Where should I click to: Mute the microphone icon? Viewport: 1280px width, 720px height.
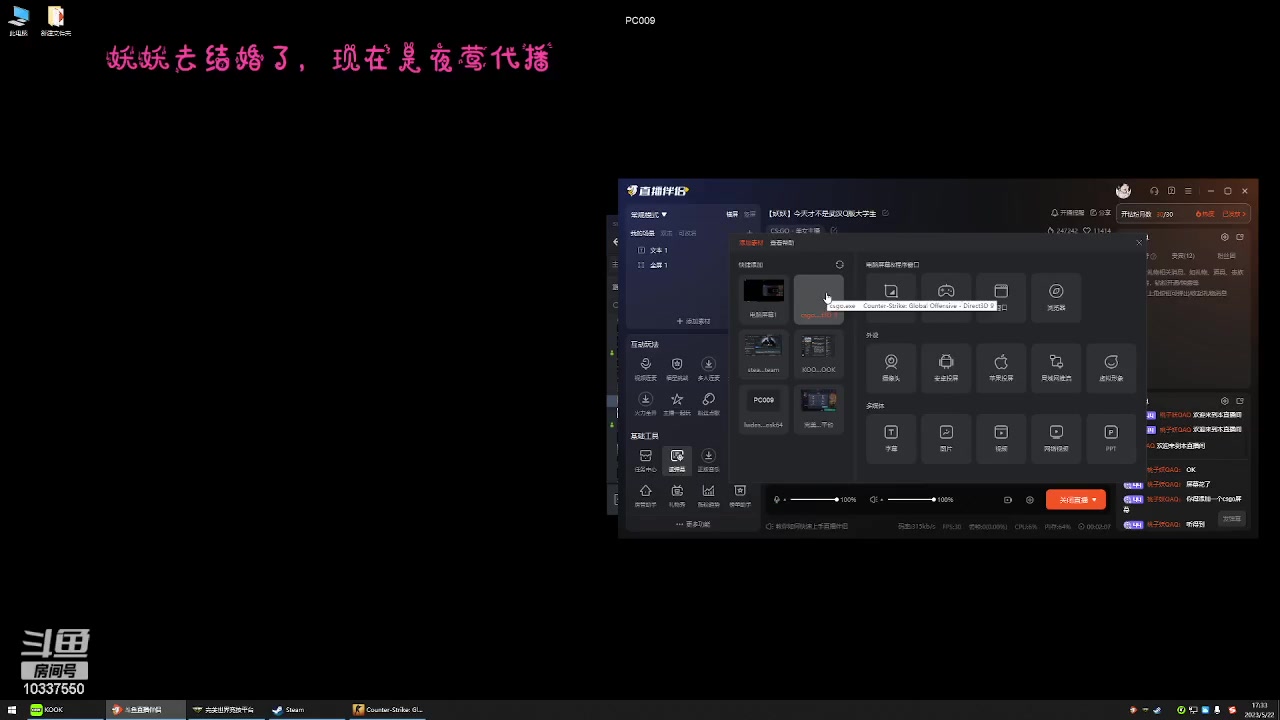(777, 500)
